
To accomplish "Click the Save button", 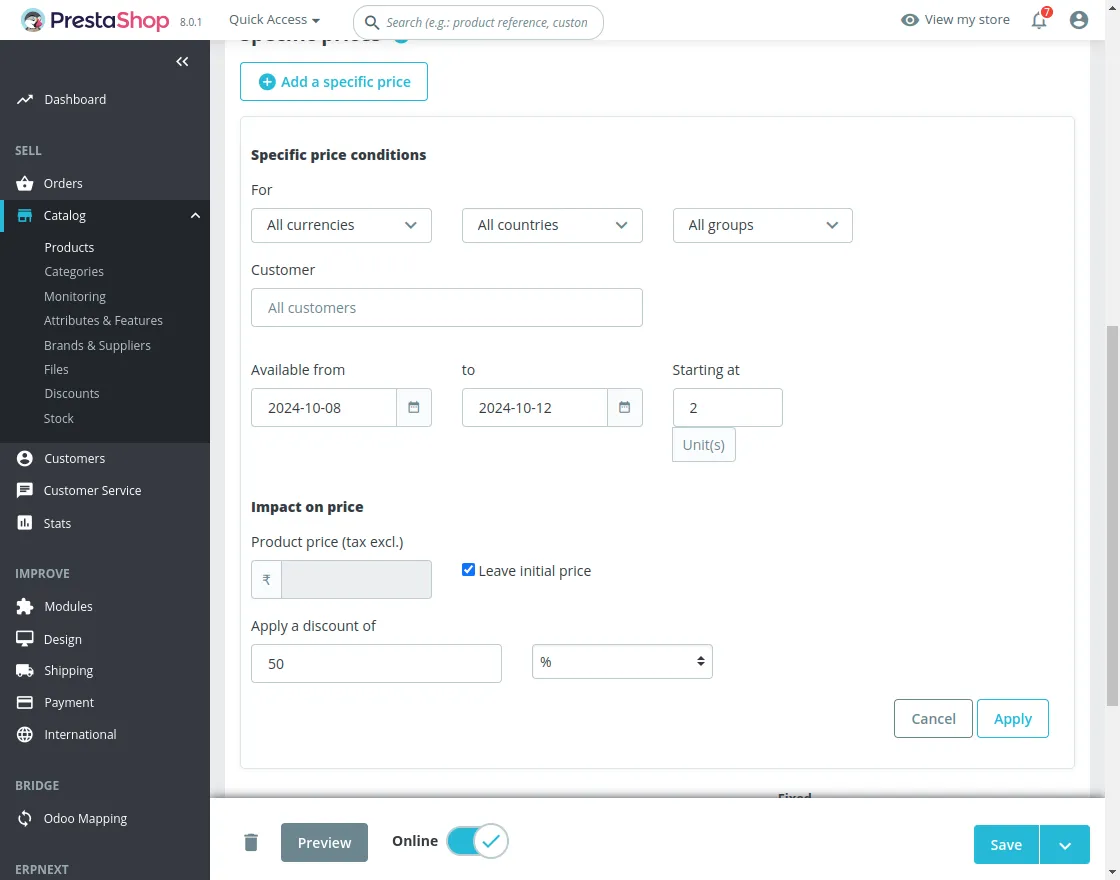I will (x=1006, y=845).
